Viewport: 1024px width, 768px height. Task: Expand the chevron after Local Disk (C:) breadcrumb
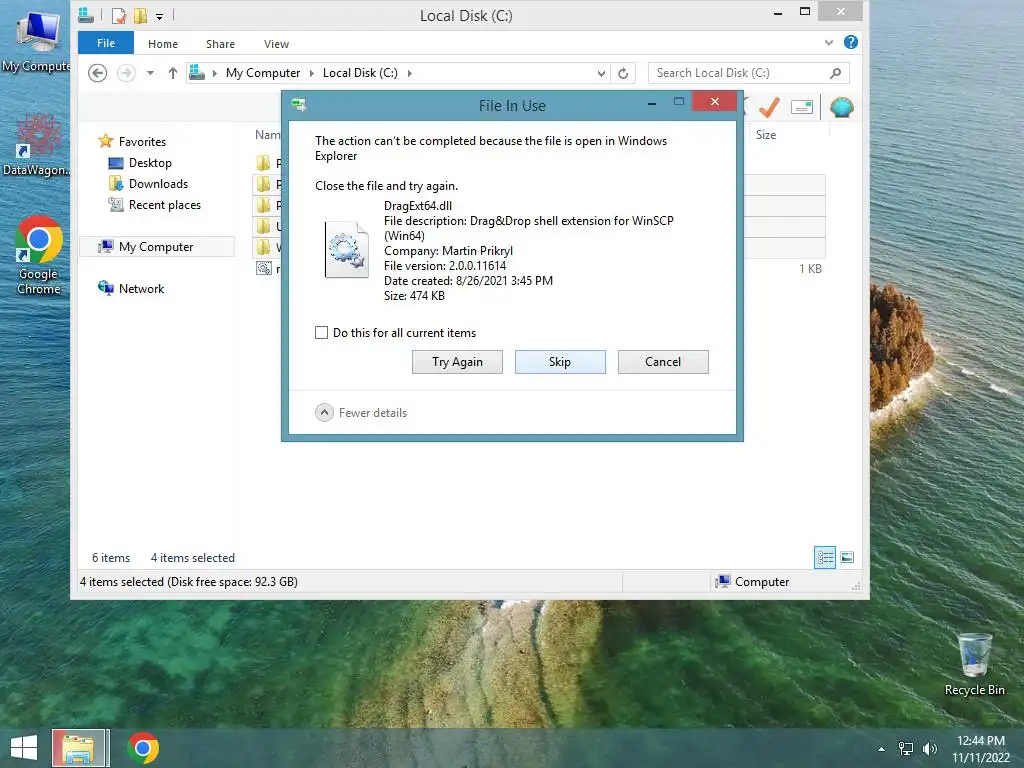point(409,73)
